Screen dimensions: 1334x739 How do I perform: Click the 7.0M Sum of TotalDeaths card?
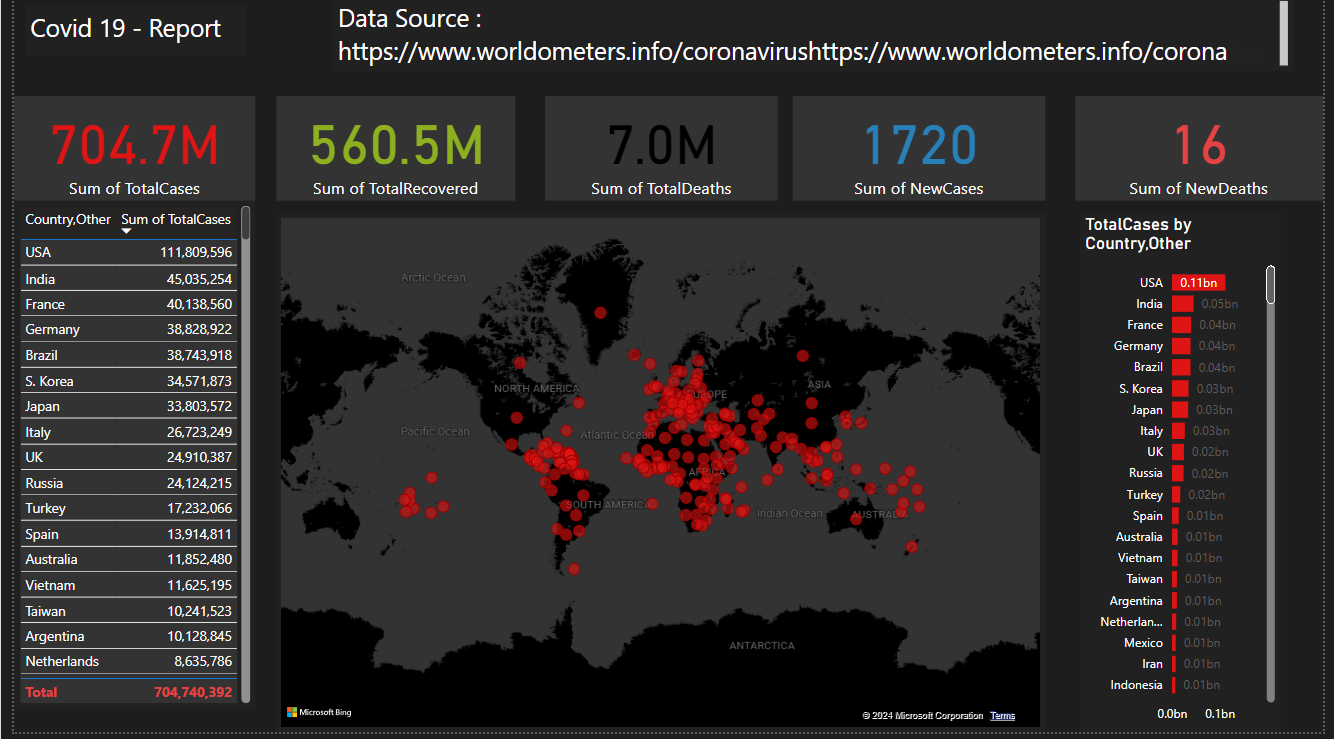660,148
